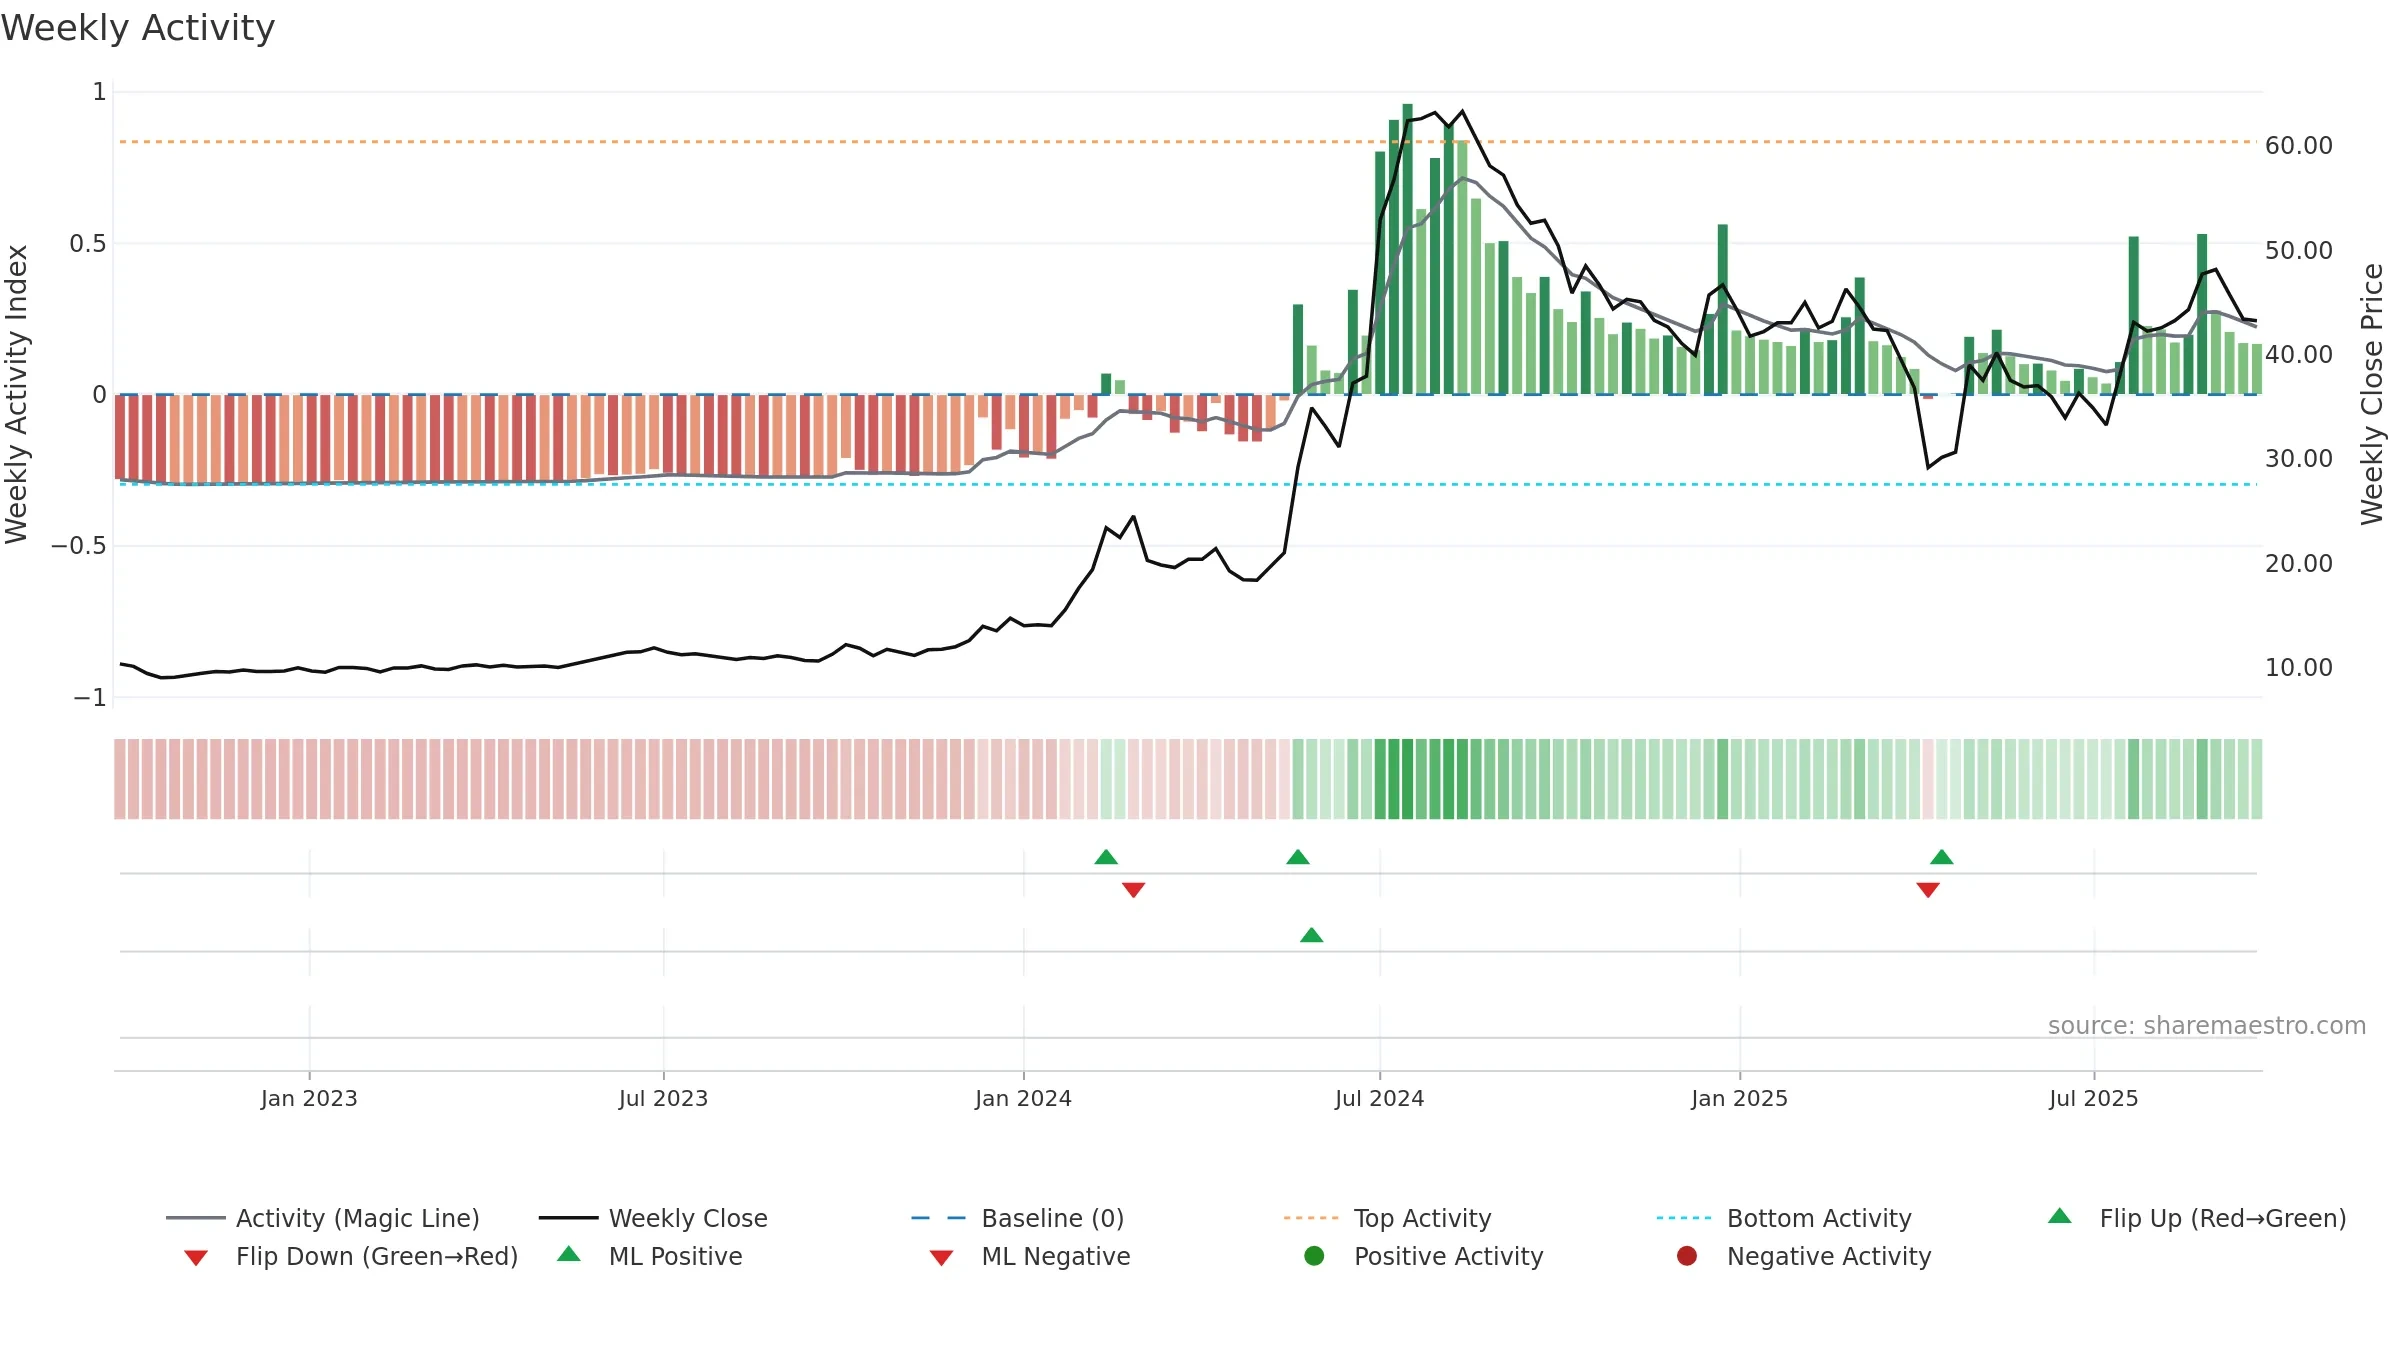Click the Jan 2024 x-axis tick label
This screenshot has width=2400, height=1350.
tap(1023, 1098)
